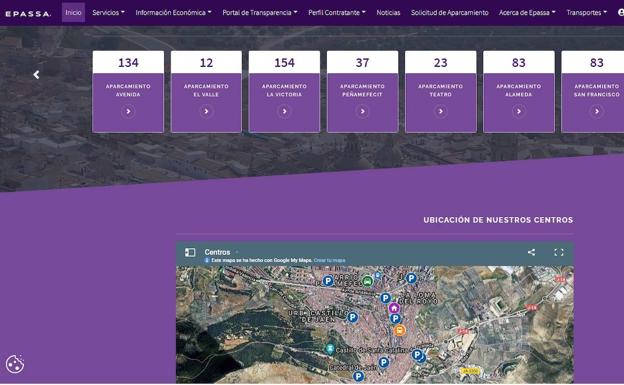Open the arrow on Aparcamiento Avenida card
The width and height of the screenshot is (624, 385).
(x=128, y=111)
